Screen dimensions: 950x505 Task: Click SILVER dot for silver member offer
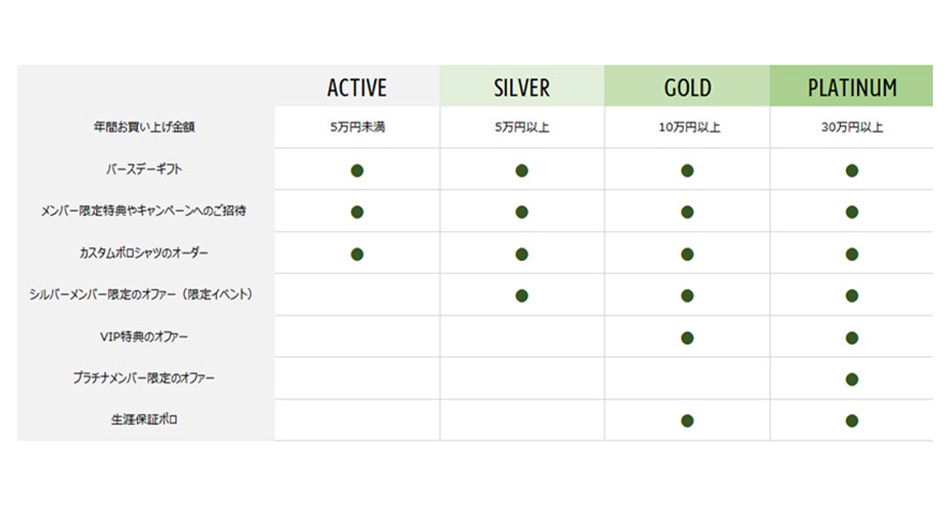click(x=522, y=295)
